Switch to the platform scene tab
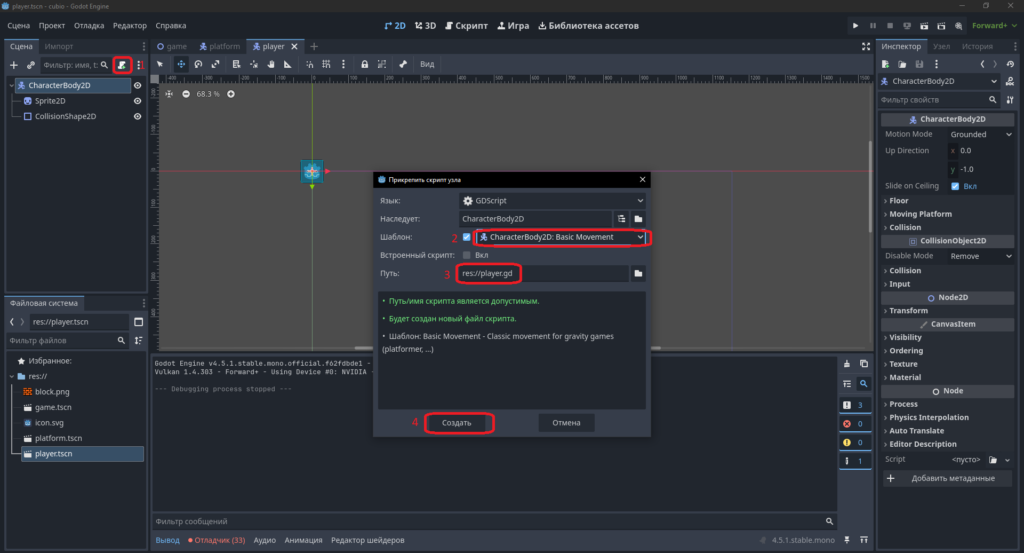Viewport: 1024px width, 553px height. 219,46
